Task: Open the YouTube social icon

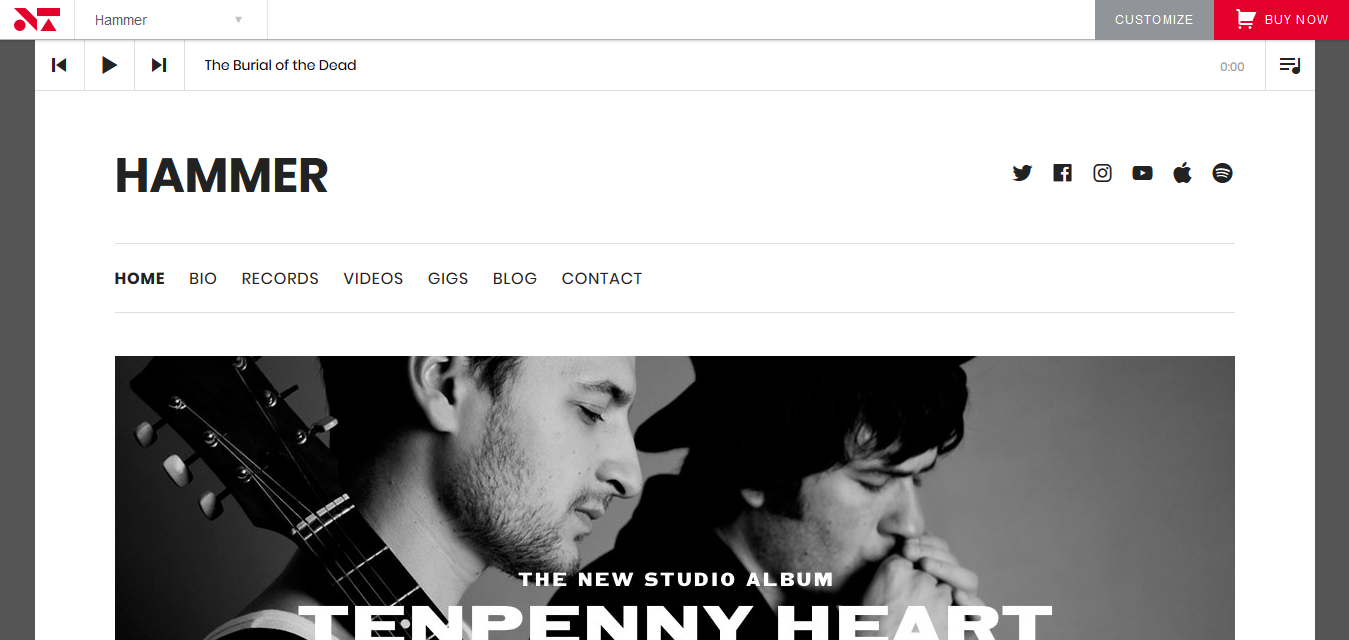Action: click(x=1142, y=173)
